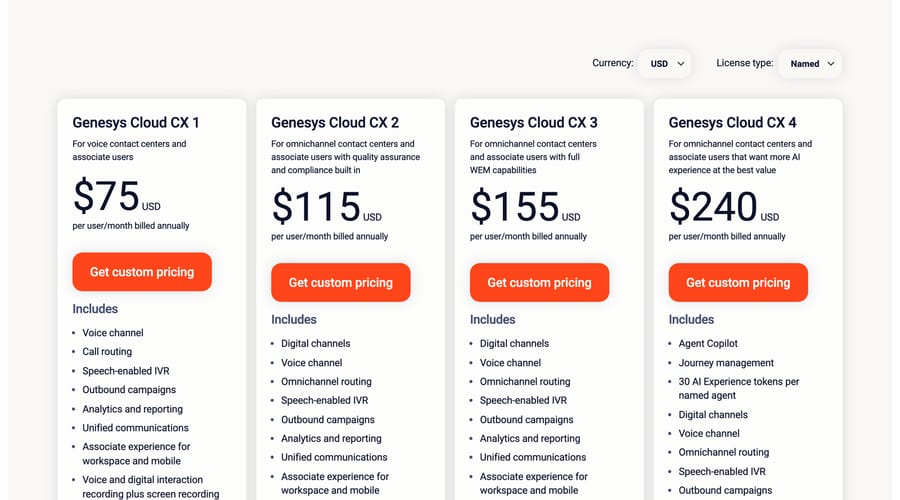Screen dimensions: 900x500
Task: Click Digital channels in CX 3 list
Action: [514, 343]
